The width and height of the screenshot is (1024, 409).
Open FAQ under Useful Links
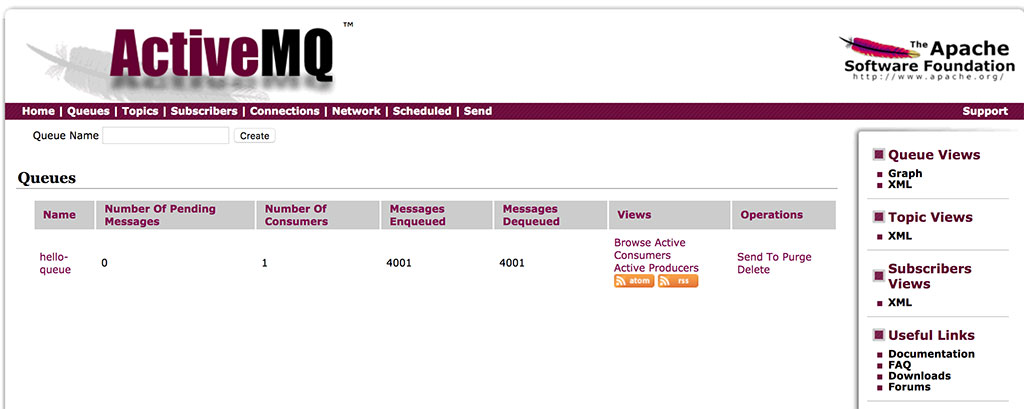click(x=899, y=365)
